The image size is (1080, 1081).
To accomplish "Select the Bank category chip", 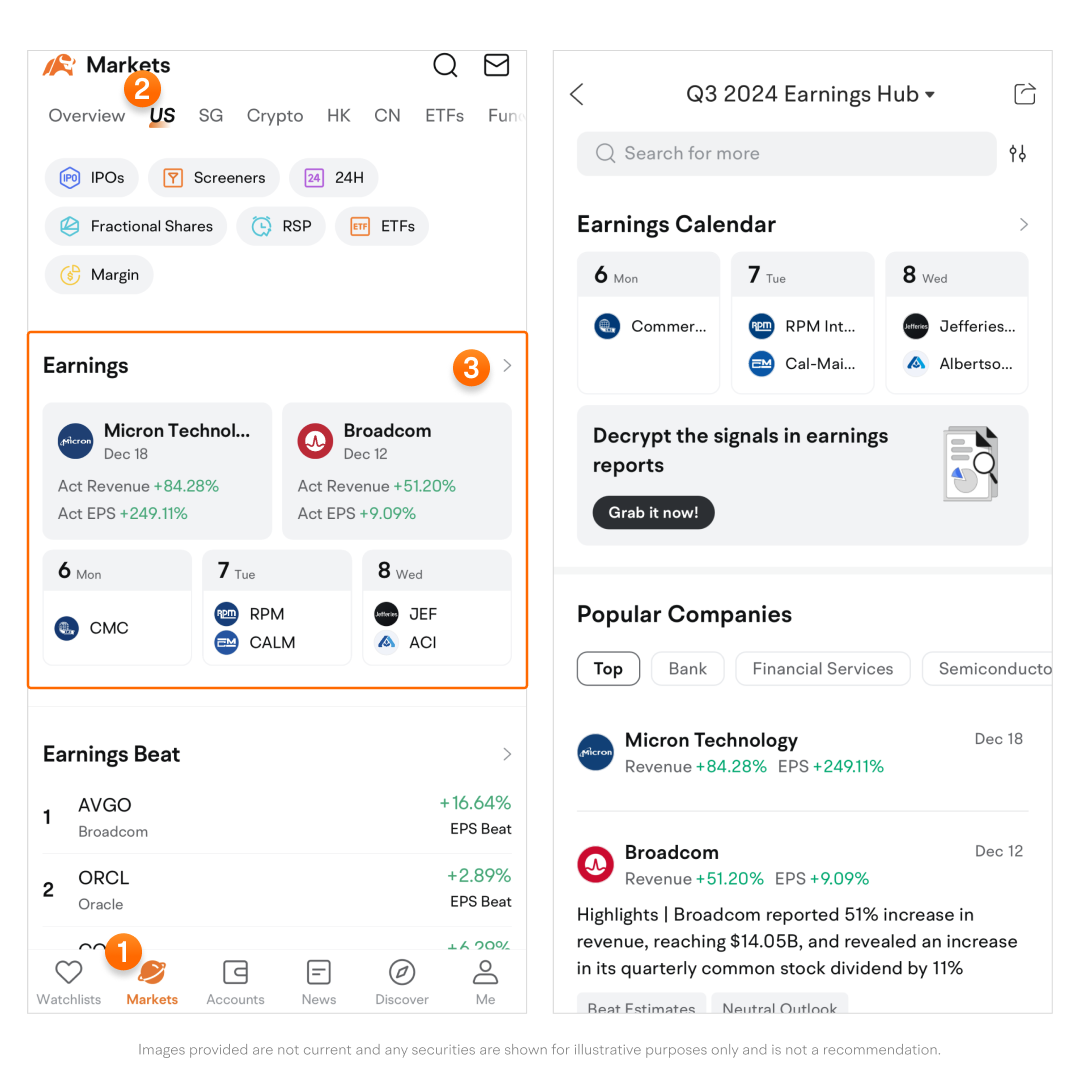I will (687, 669).
